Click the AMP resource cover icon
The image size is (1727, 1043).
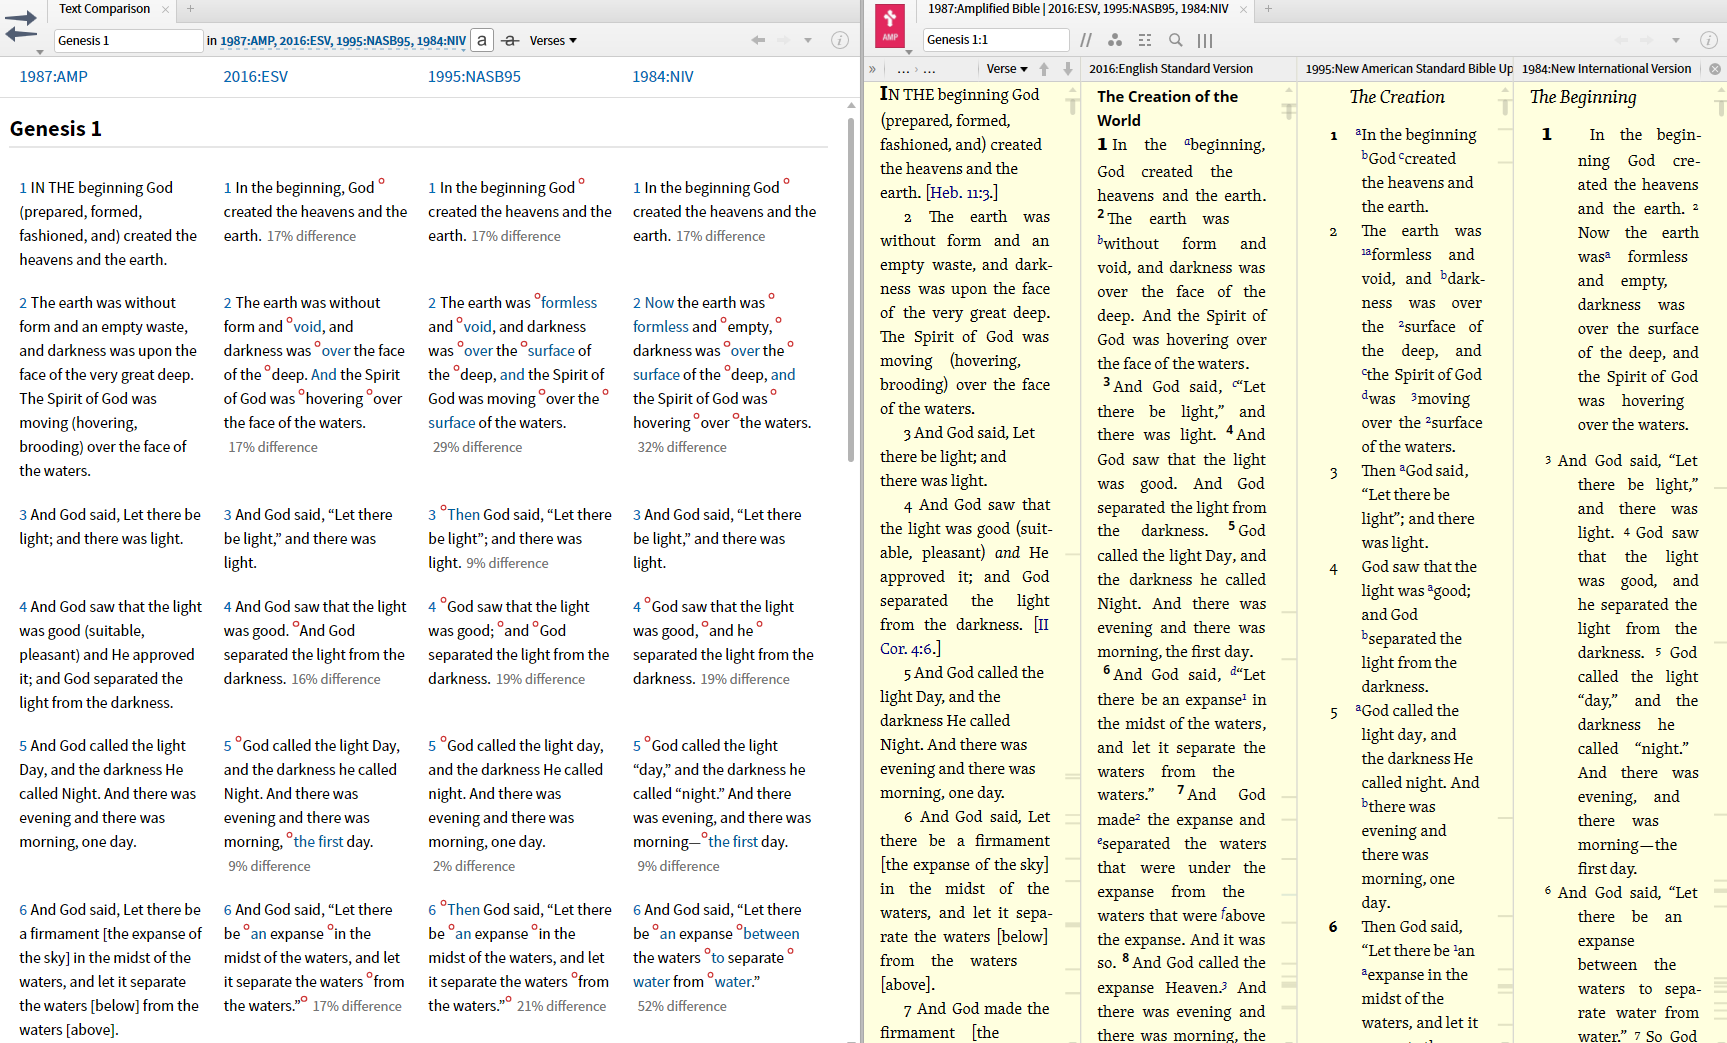click(890, 24)
